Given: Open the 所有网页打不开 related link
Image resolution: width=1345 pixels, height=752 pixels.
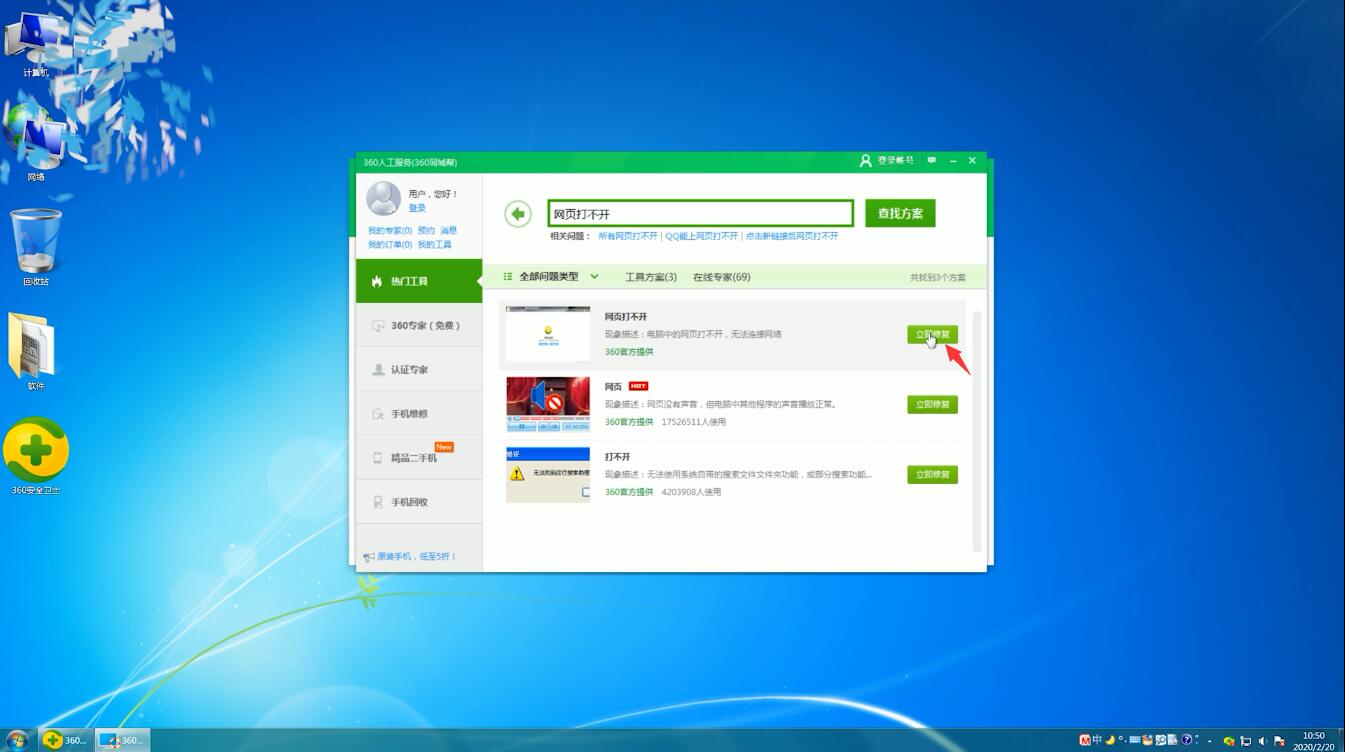Looking at the screenshot, I should tap(628, 236).
